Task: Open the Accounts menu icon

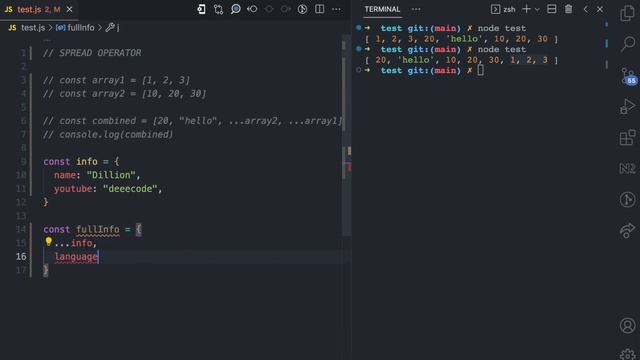Action: (627, 325)
